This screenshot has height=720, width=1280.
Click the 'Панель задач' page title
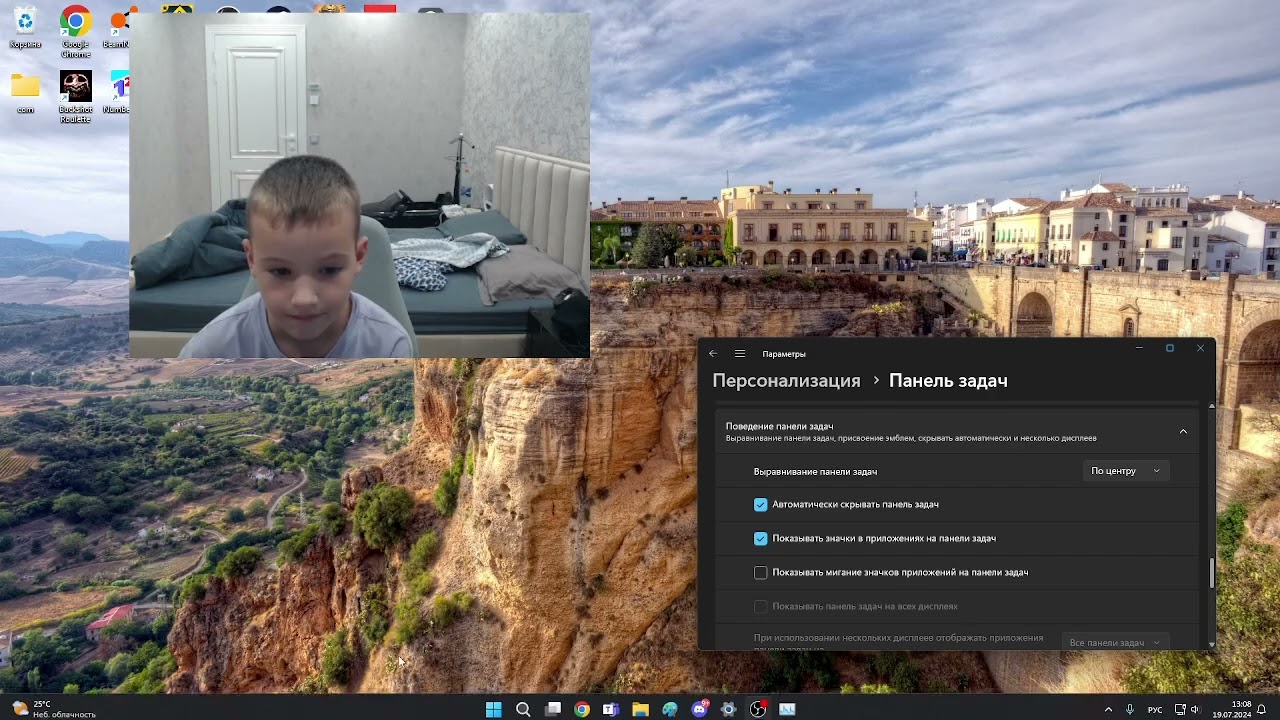pyautogui.click(x=948, y=381)
